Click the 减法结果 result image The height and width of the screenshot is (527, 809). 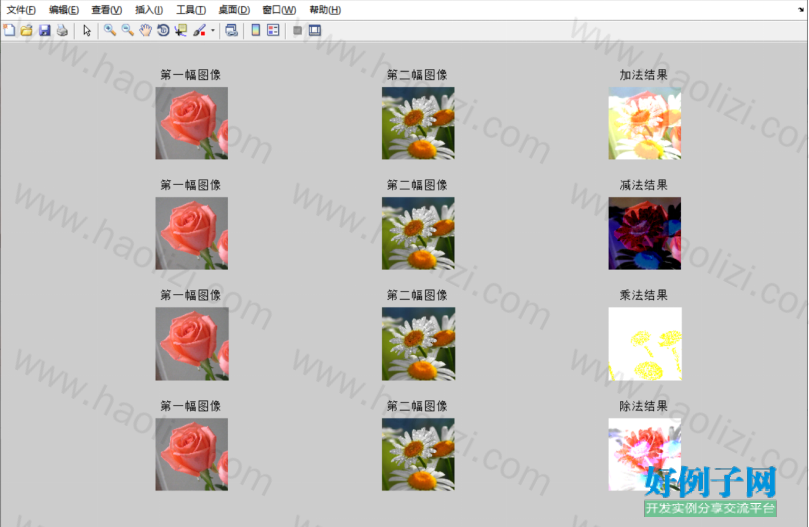[644, 233]
